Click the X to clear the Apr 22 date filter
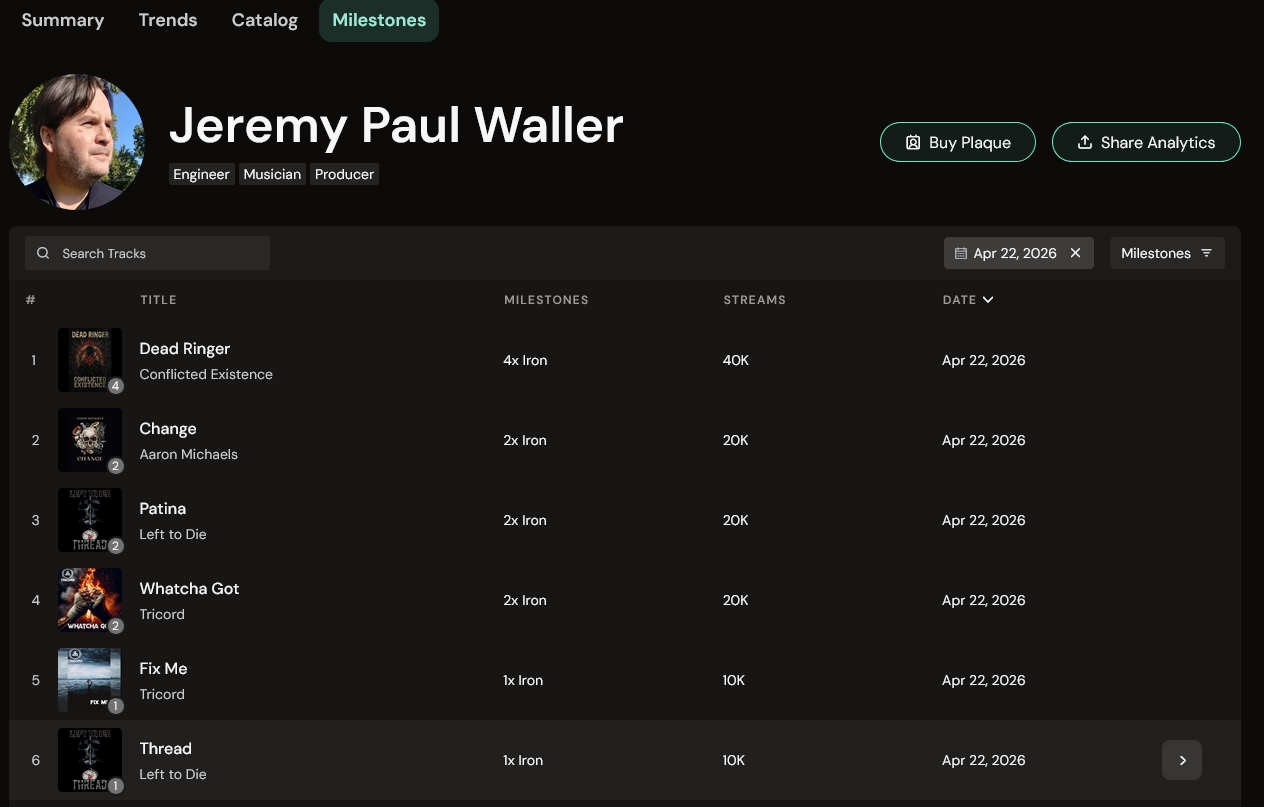The width and height of the screenshot is (1264, 807). 1075,253
